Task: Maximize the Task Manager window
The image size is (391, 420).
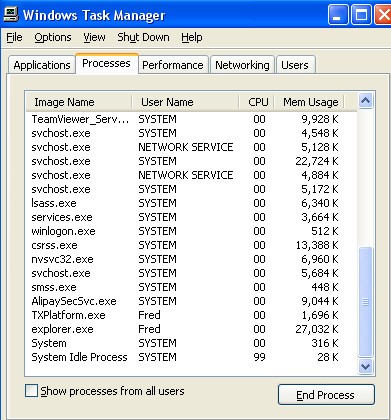Action: [x=361, y=15]
